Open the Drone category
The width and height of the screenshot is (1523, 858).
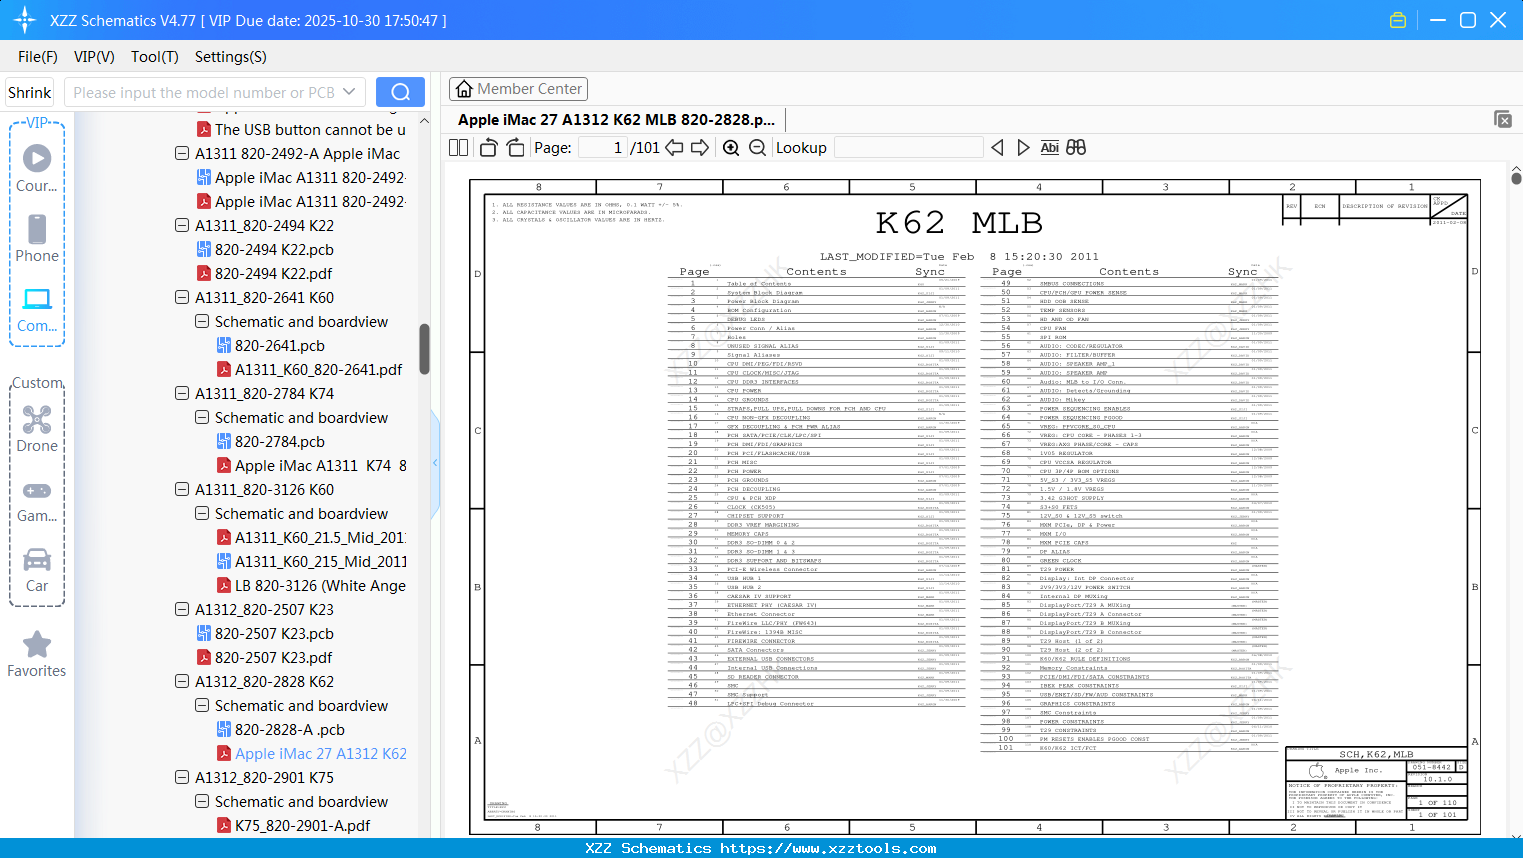pyautogui.click(x=37, y=429)
